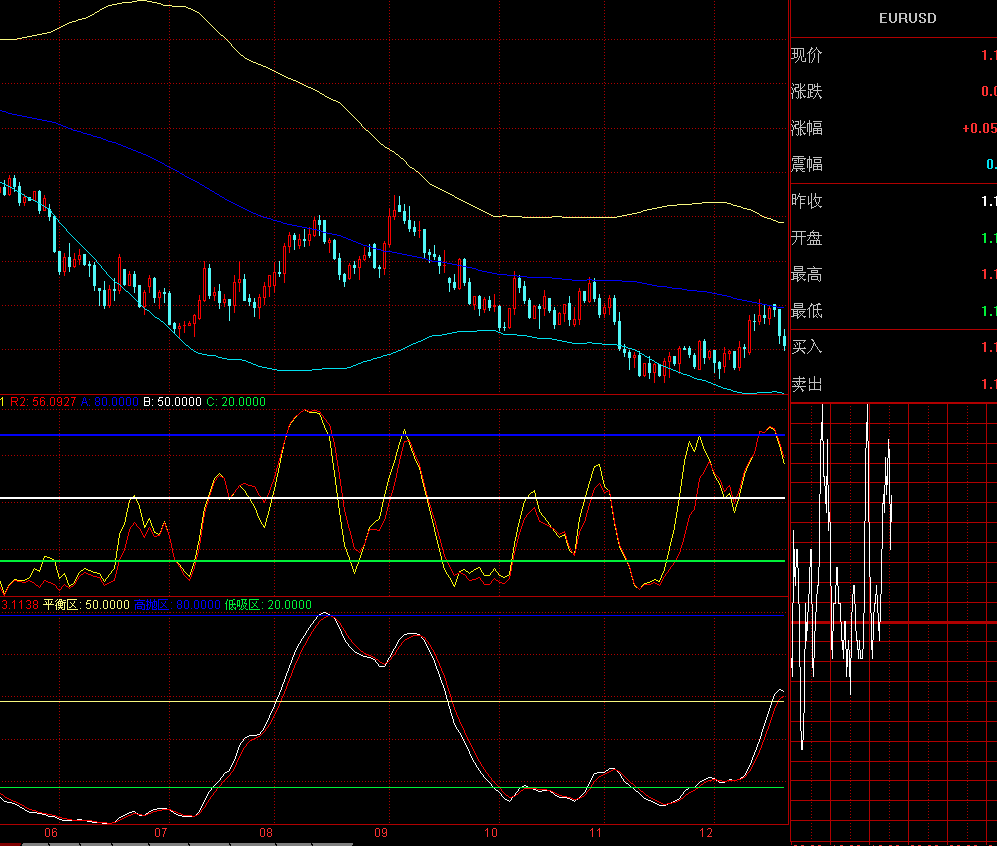Click the 平衡区: 50.0000 label

coord(87,605)
